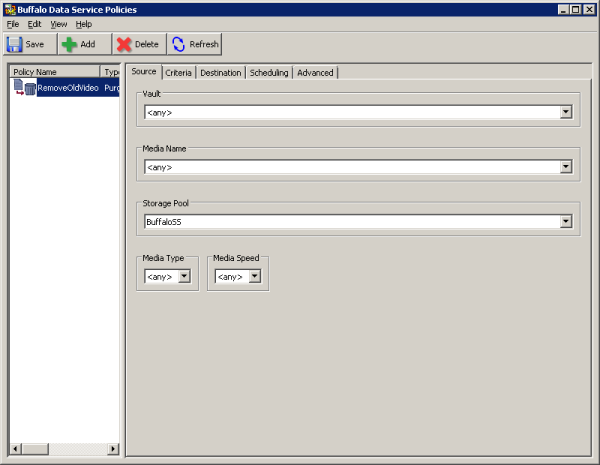Expand the Media Name dropdown arrow
This screenshot has width=600, height=465.
(x=566, y=167)
